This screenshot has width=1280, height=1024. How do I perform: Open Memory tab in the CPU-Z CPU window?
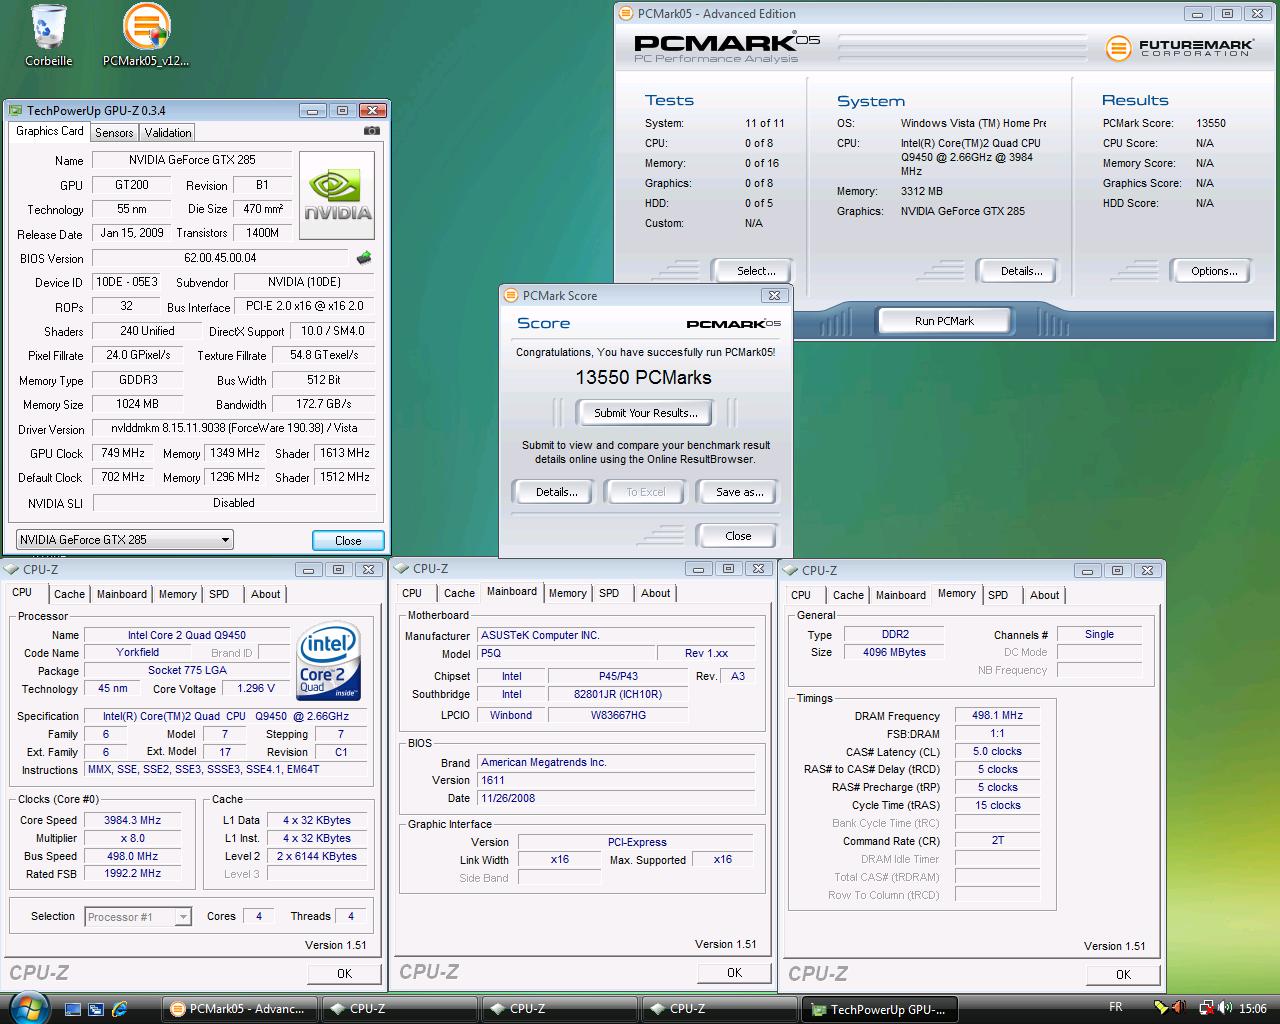click(x=178, y=594)
